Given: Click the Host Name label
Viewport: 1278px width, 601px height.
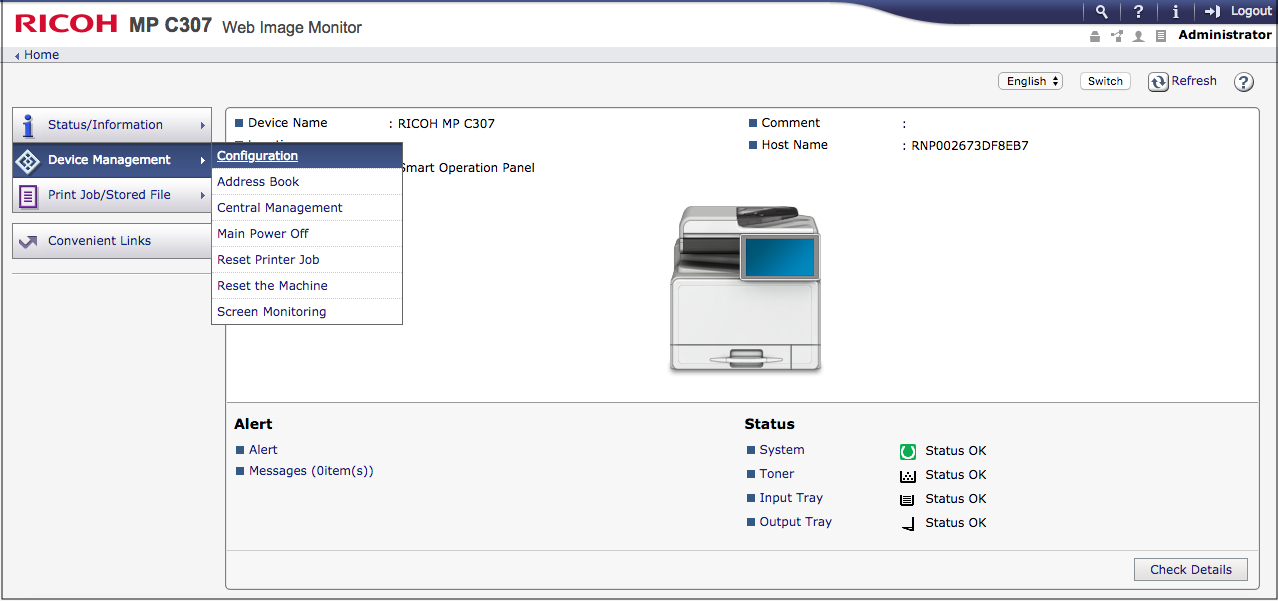Looking at the screenshot, I should coord(794,145).
